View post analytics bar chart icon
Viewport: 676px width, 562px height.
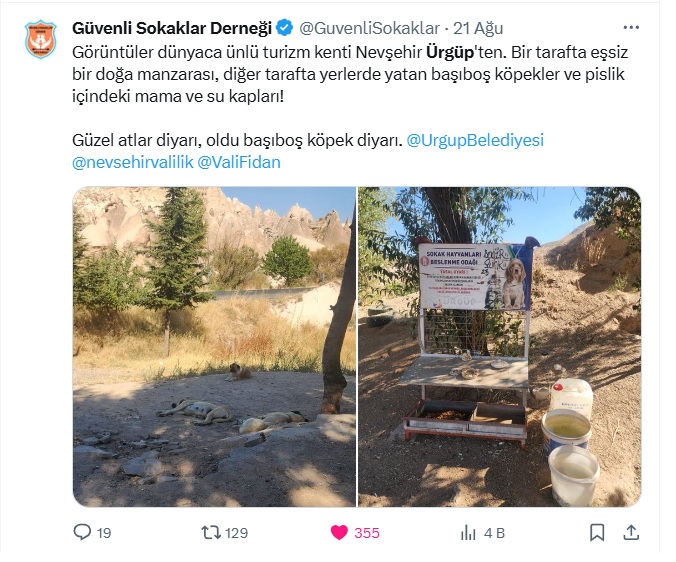click(468, 533)
